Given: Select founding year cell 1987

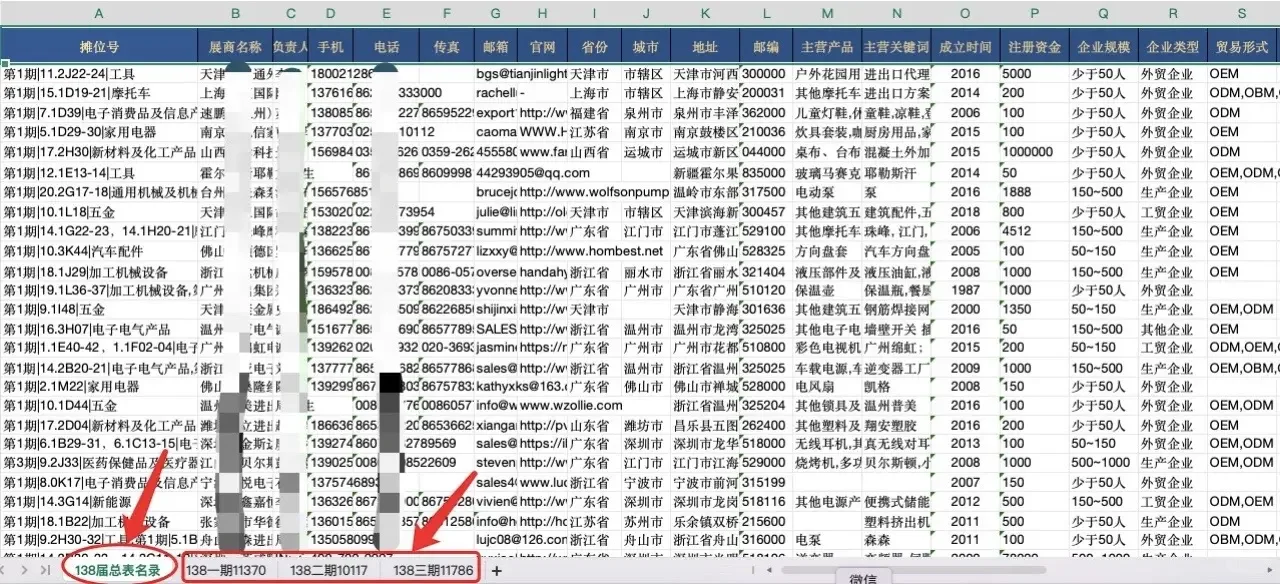Looking at the screenshot, I should tap(965, 290).
